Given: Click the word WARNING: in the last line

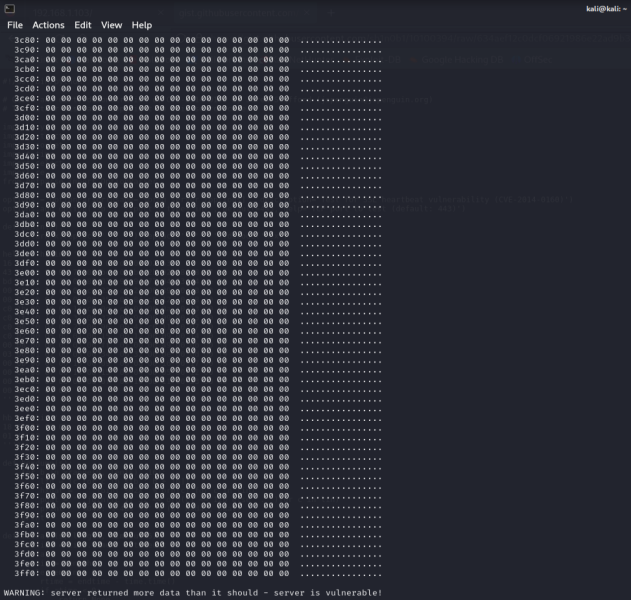Looking at the screenshot, I should click(24, 593).
